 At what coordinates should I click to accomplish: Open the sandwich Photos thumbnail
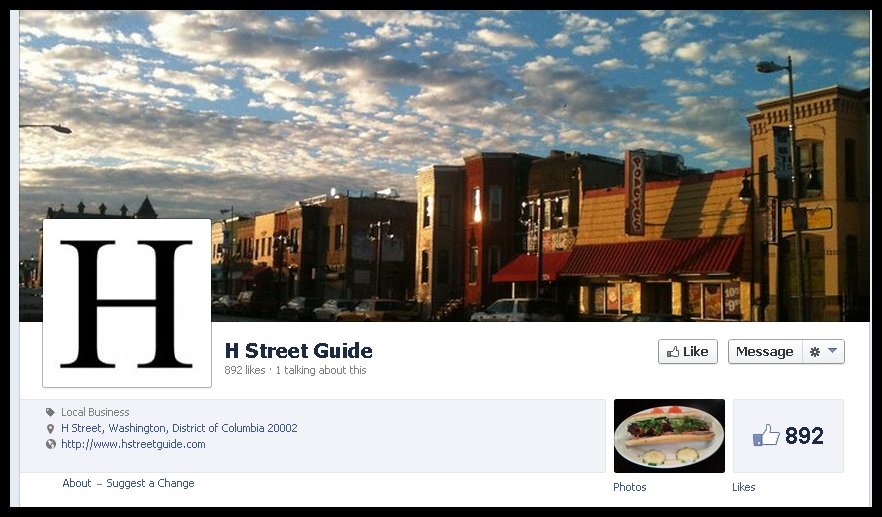669,436
